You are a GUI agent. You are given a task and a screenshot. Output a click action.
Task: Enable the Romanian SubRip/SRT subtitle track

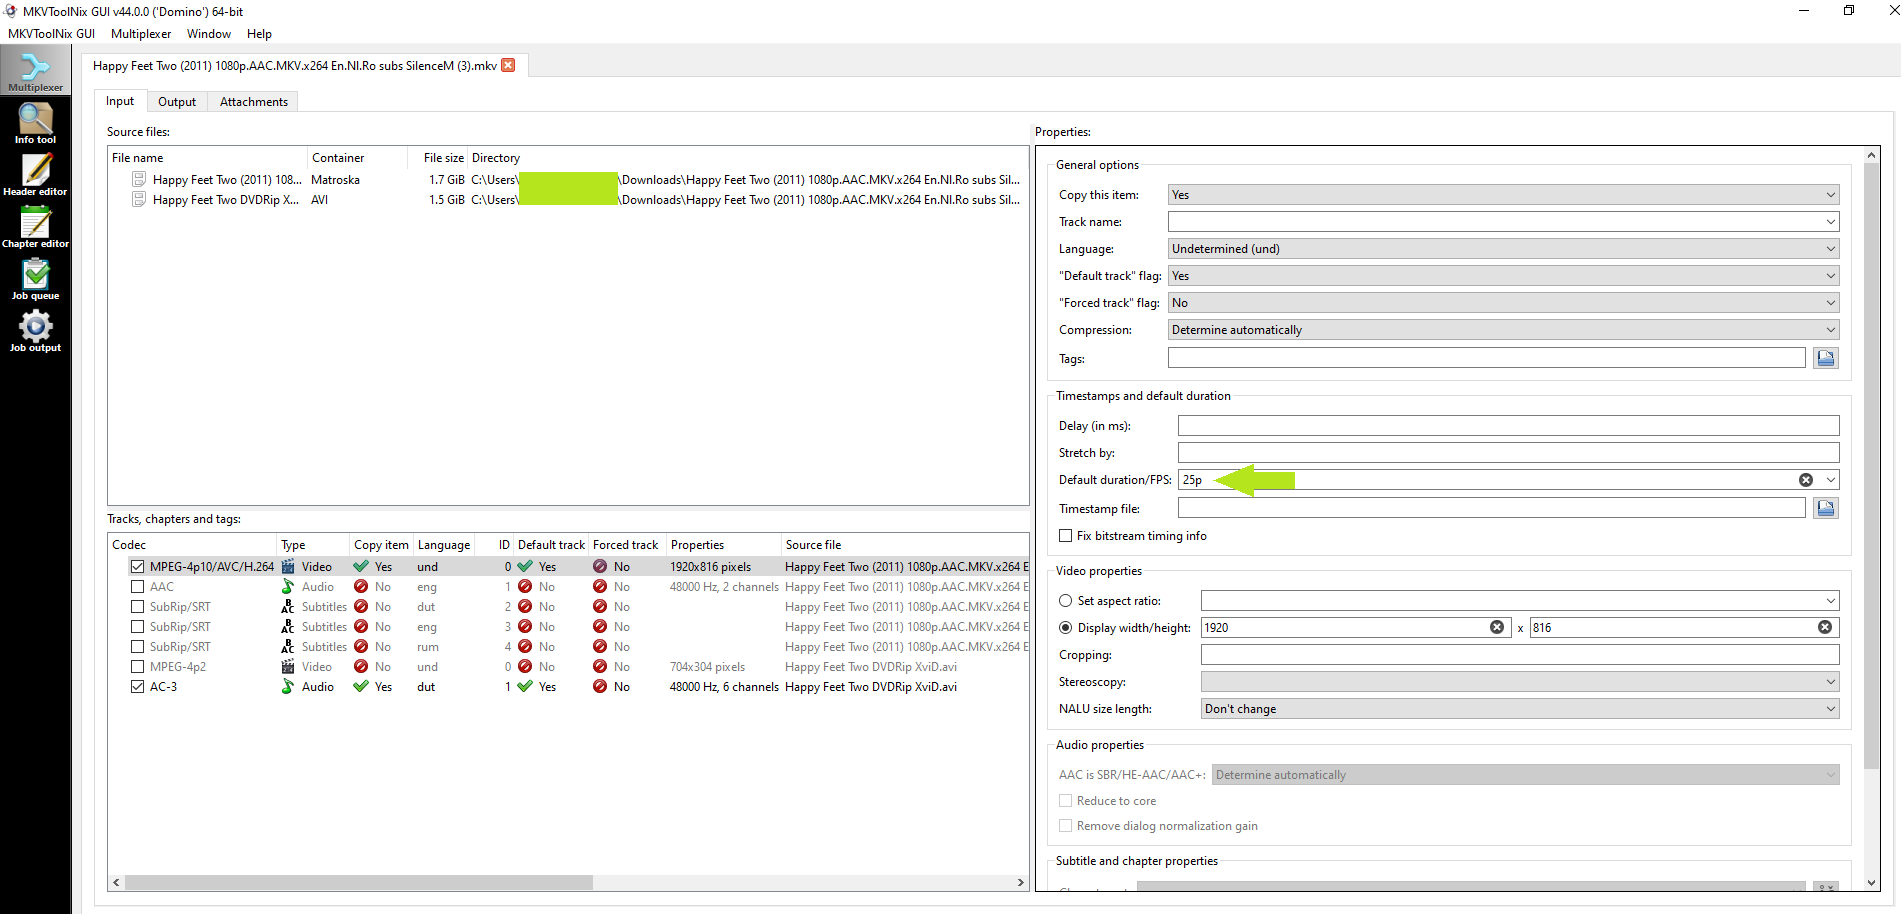pos(137,646)
